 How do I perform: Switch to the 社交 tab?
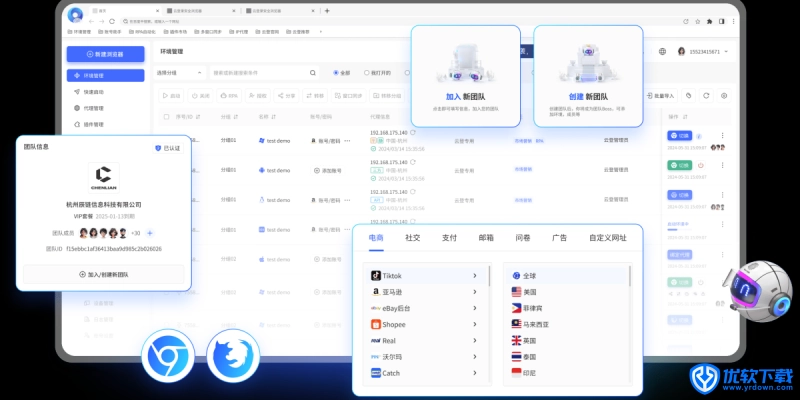pos(413,238)
